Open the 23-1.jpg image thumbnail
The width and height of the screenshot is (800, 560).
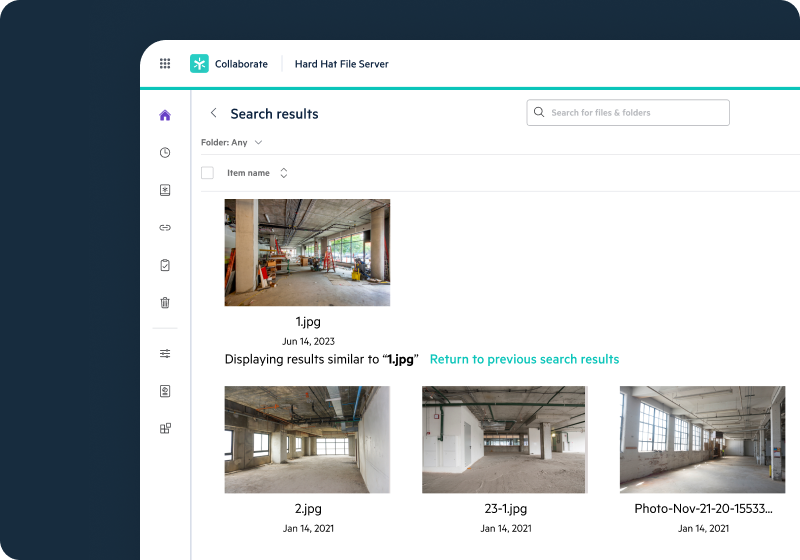[x=504, y=439]
